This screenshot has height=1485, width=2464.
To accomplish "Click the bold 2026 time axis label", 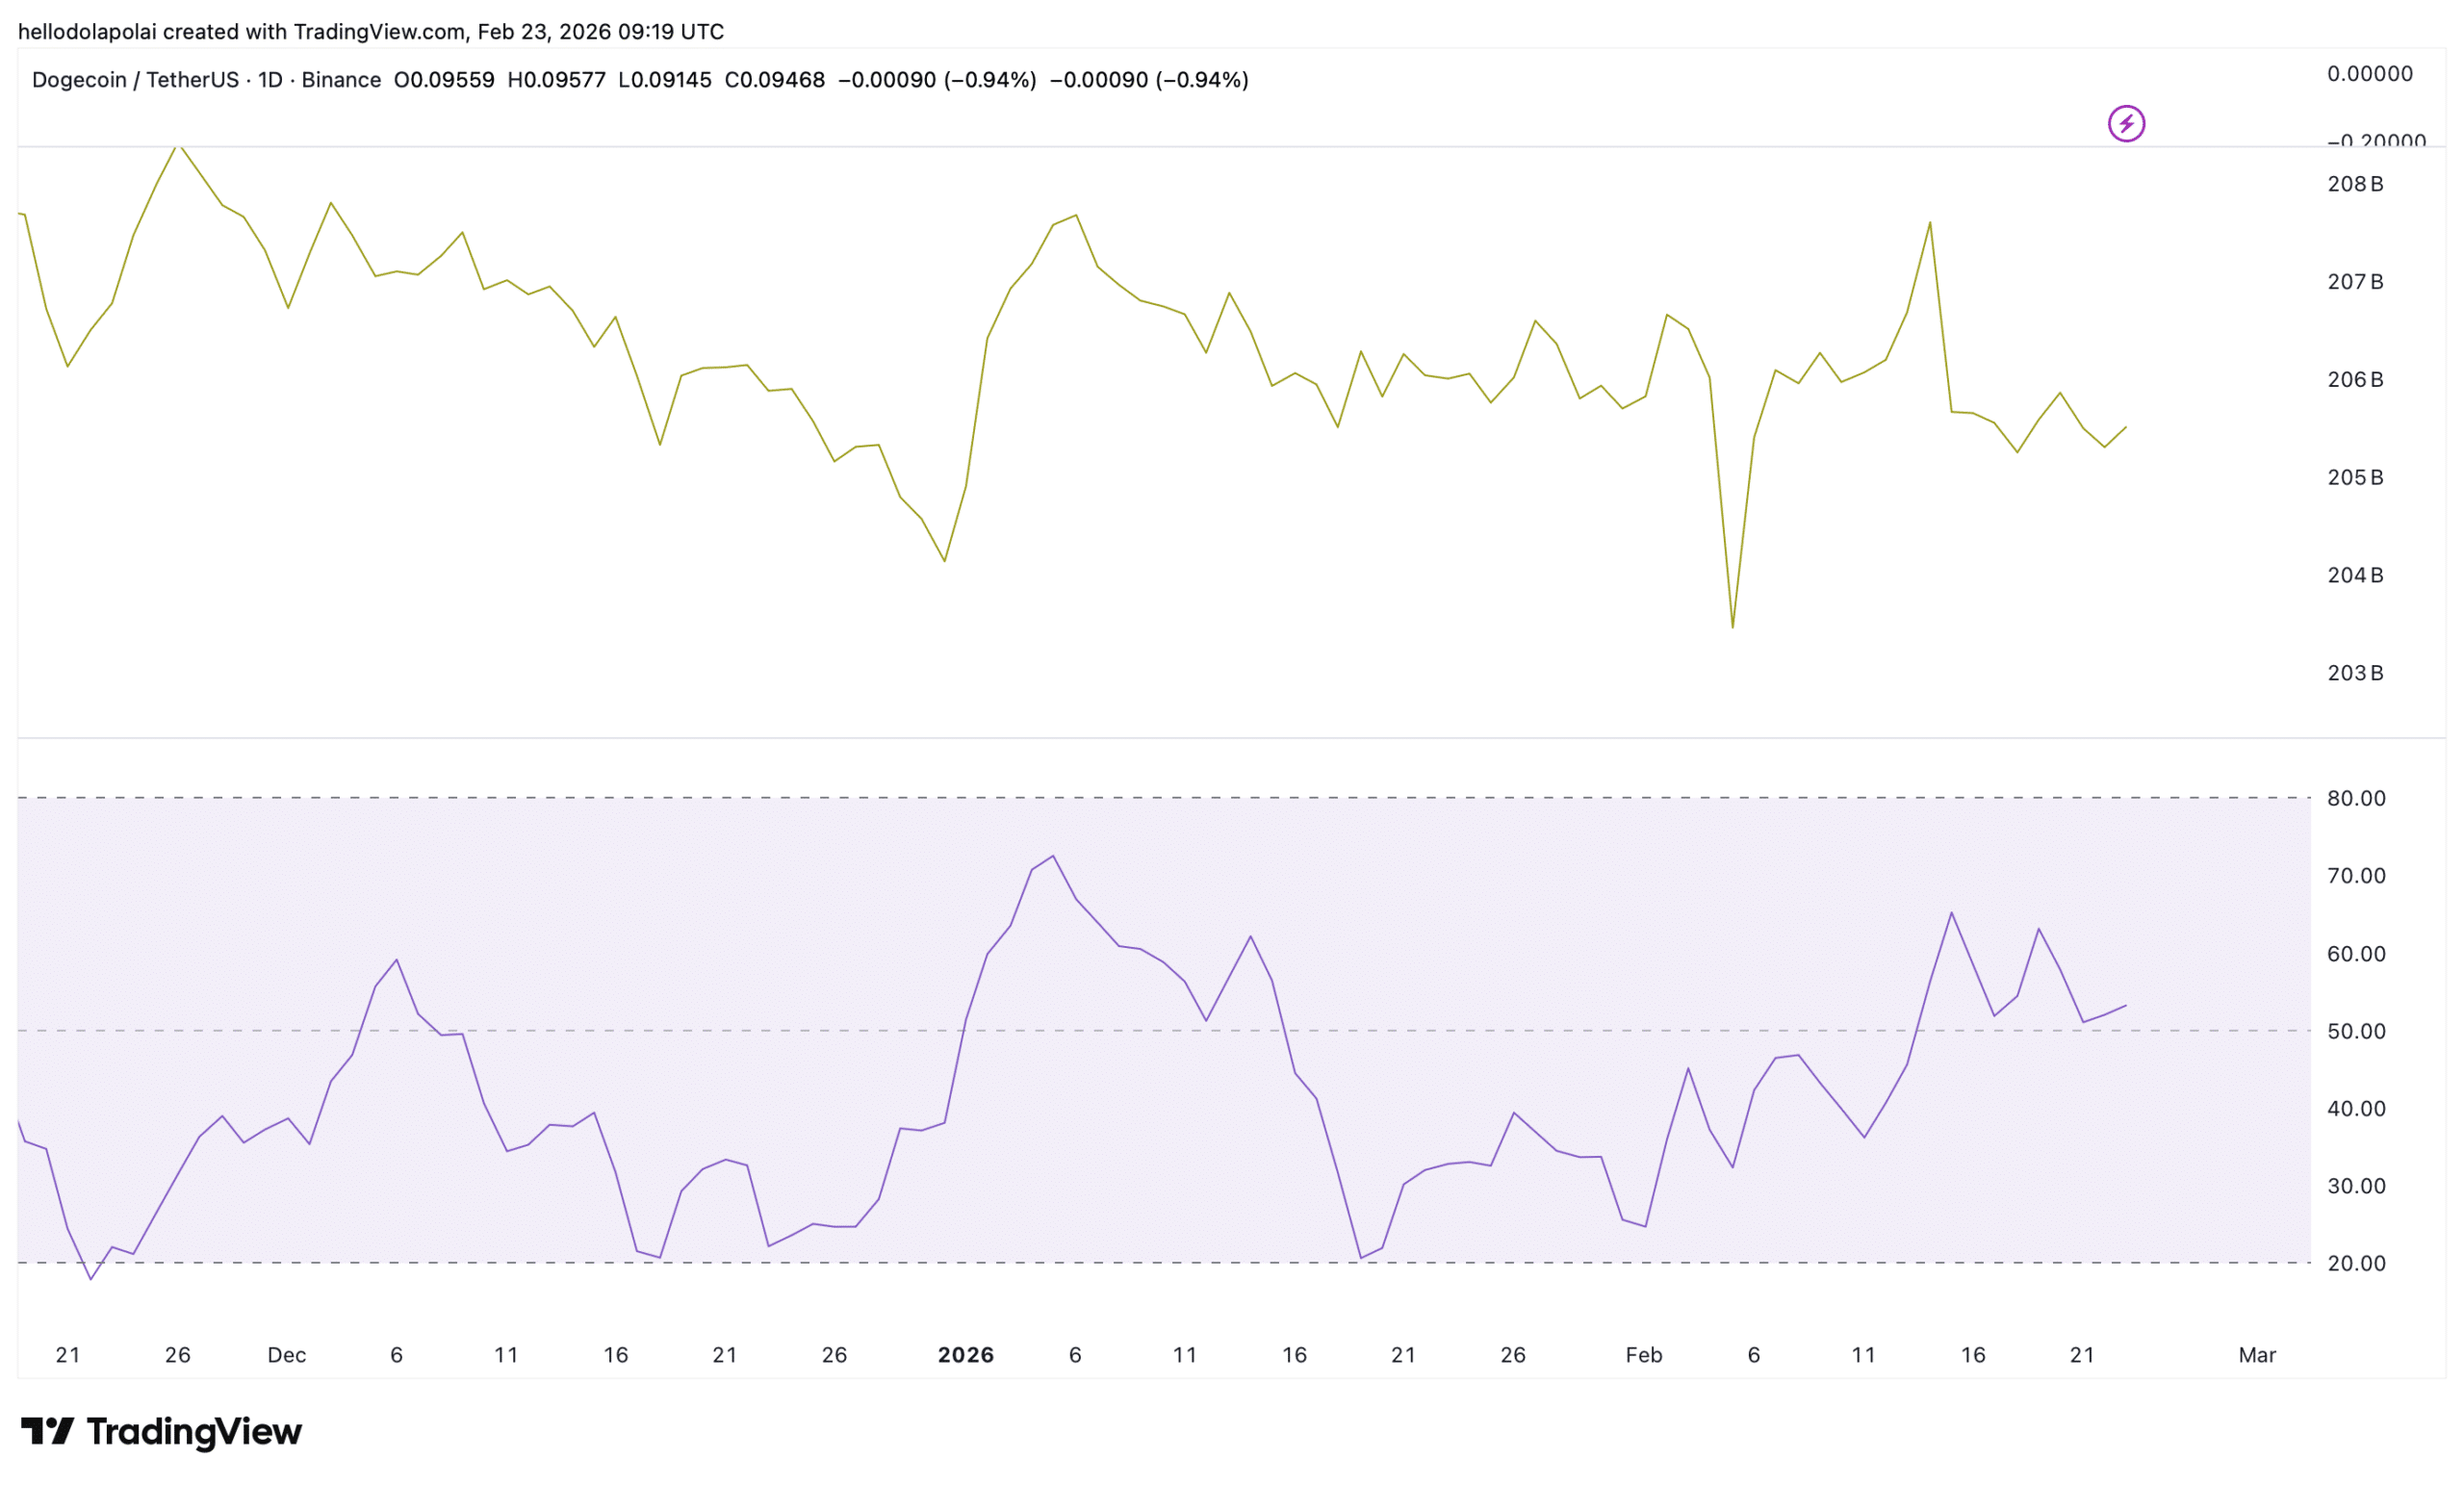I will click(x=965, y=1355).
